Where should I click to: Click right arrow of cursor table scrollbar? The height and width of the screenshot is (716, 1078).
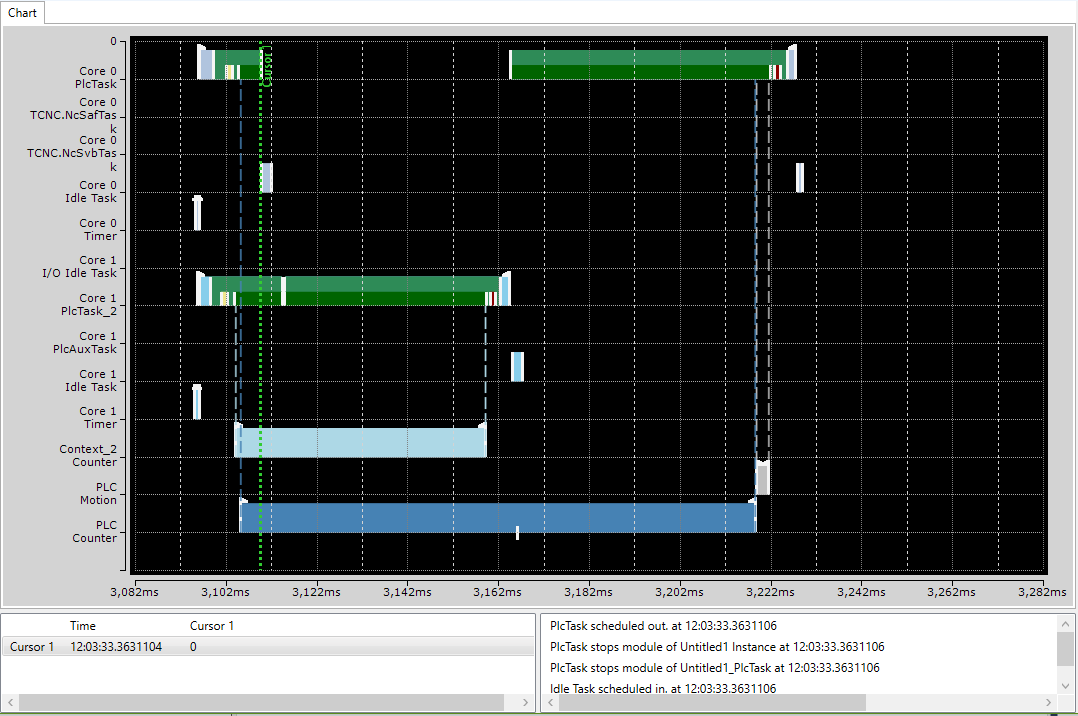525,702
